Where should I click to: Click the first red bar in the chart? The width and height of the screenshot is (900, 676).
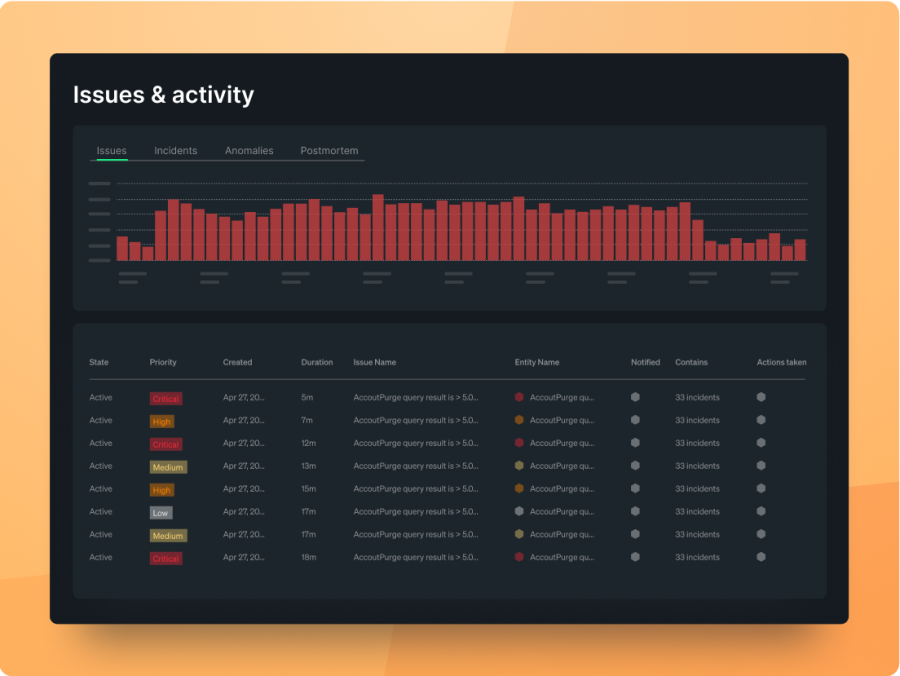tap(122, 248)
